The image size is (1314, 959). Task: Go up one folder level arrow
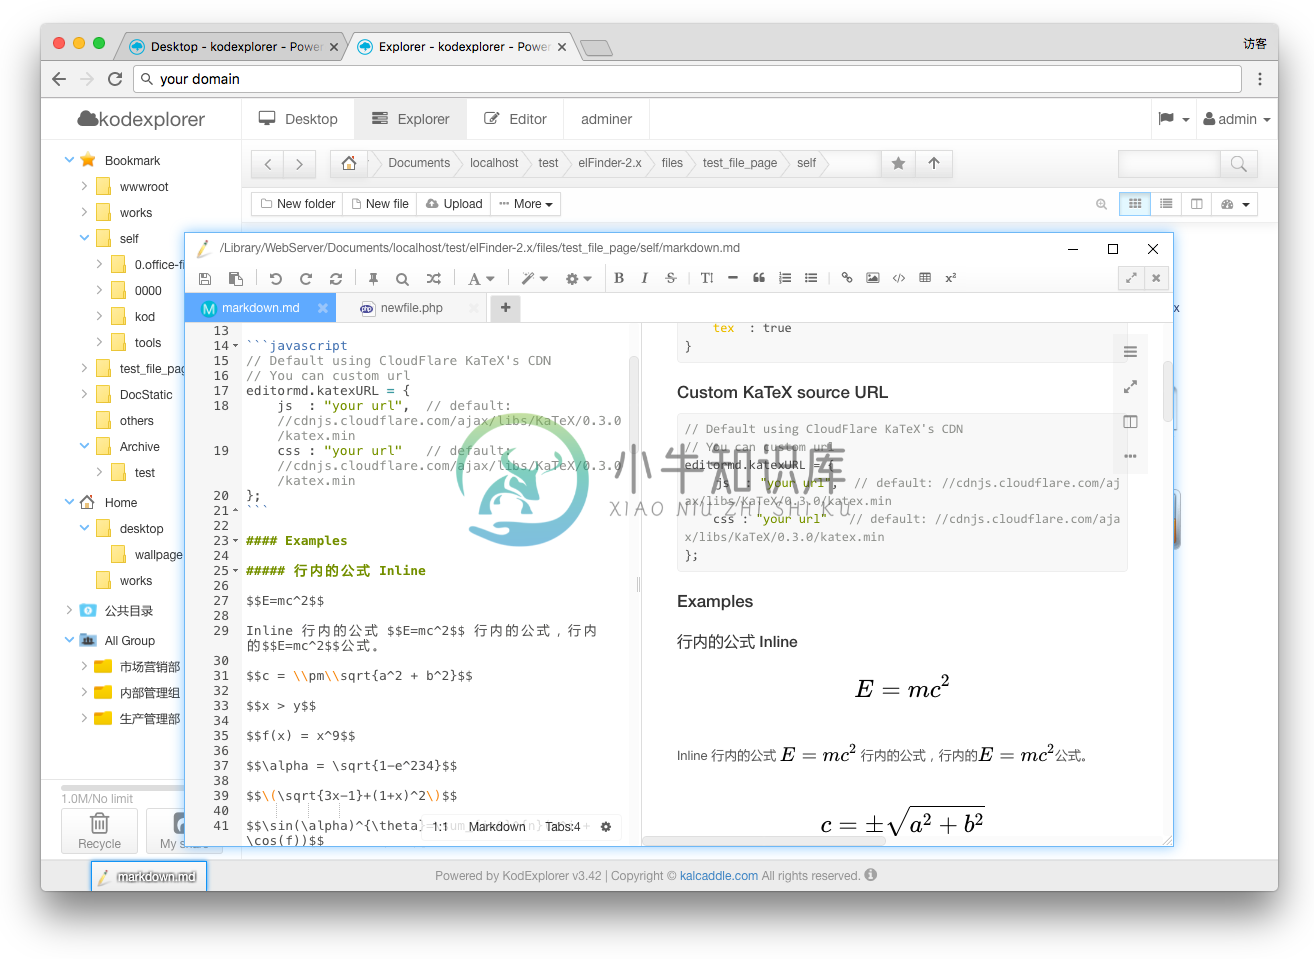[934, 163]
